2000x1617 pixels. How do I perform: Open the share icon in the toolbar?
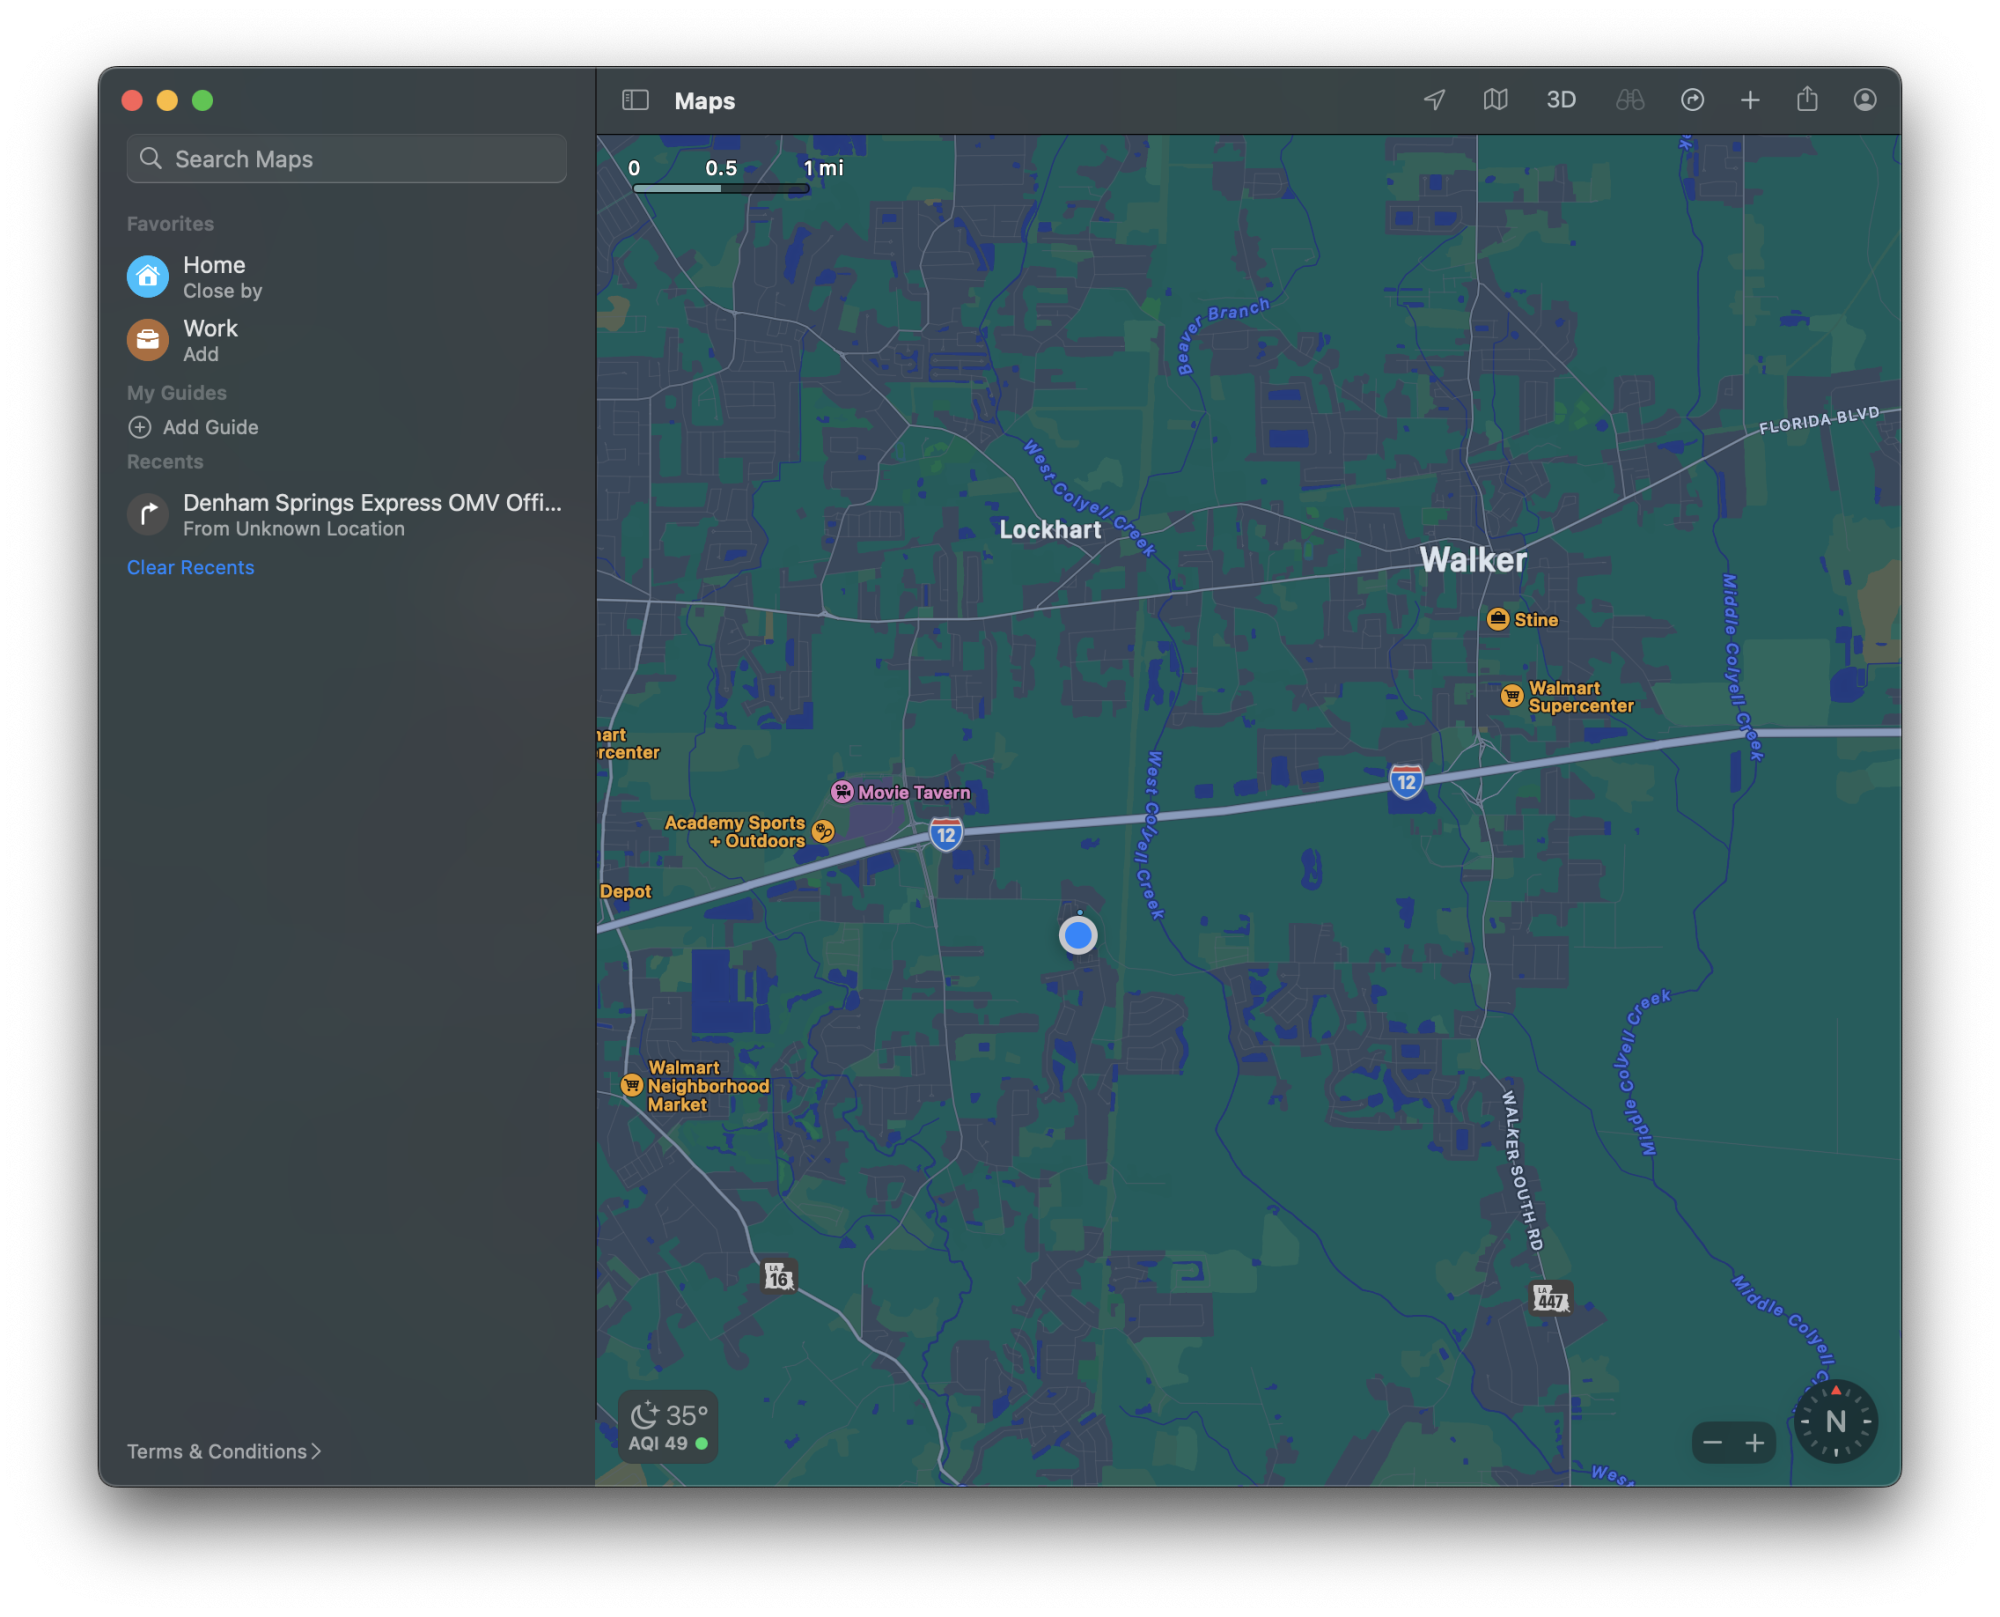(1807, 100)
